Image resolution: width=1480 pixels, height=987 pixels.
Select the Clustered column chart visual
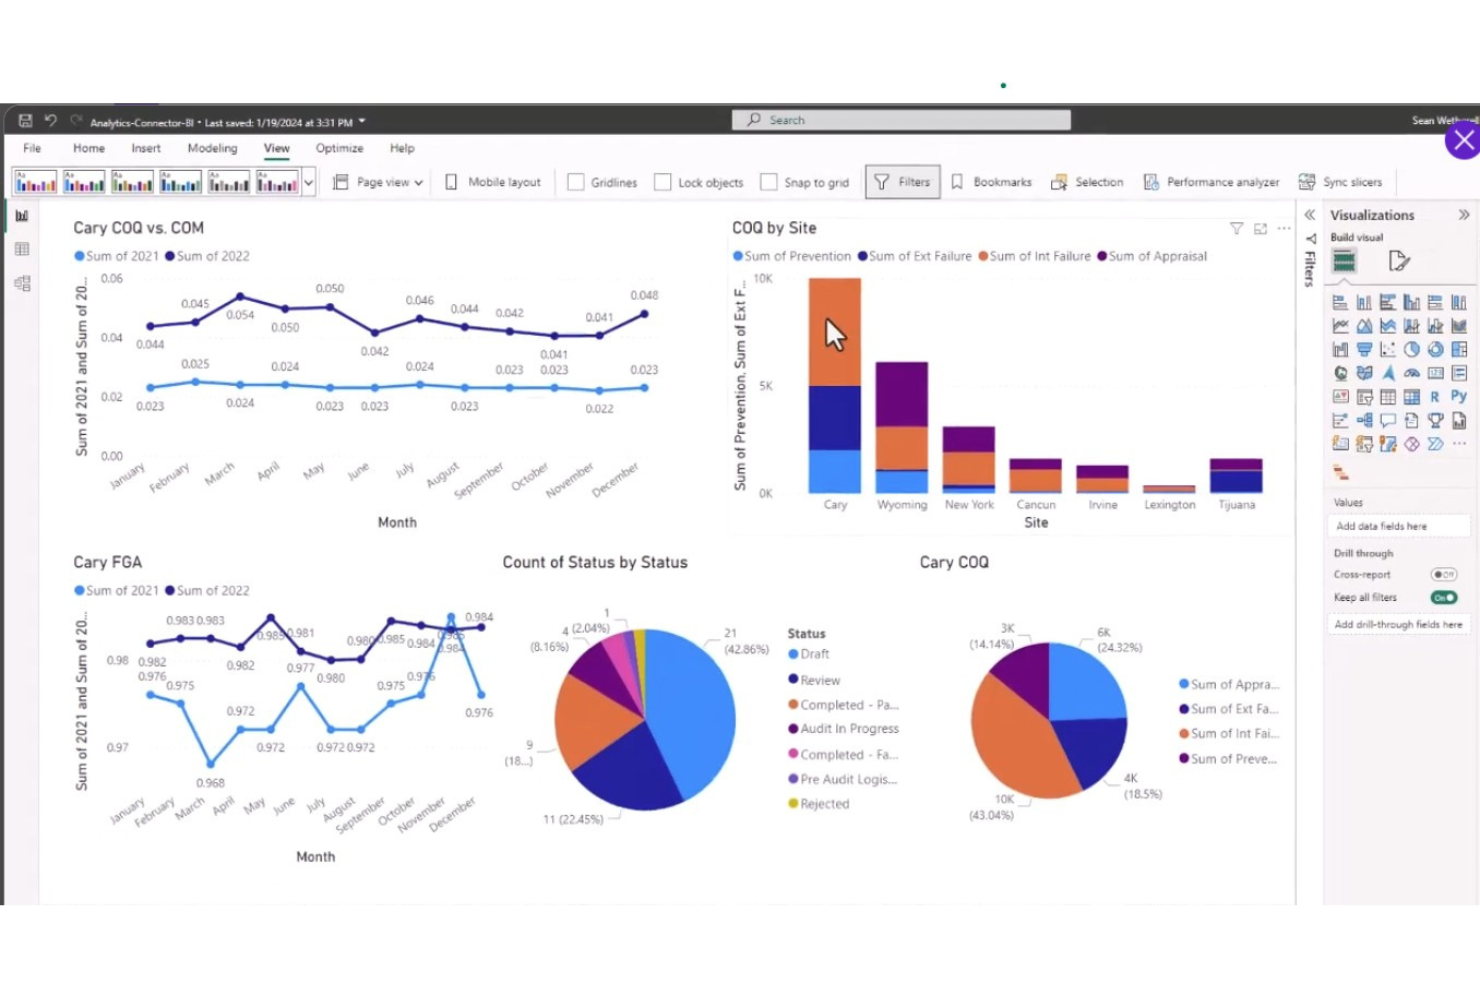click(x=1412, y=302)
